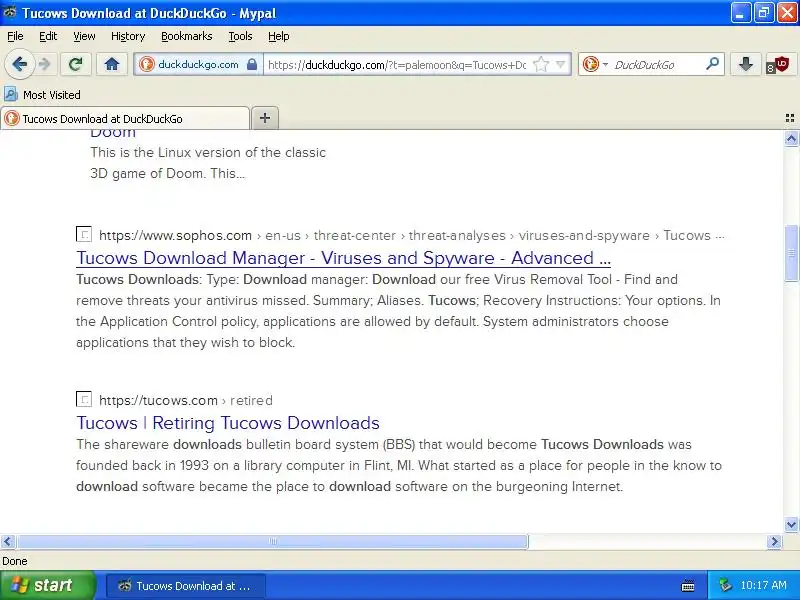The width and height of the screenshot is (800, 600).
Task: Click the vertical scrollbar up arrow
Action: [791, 138]
